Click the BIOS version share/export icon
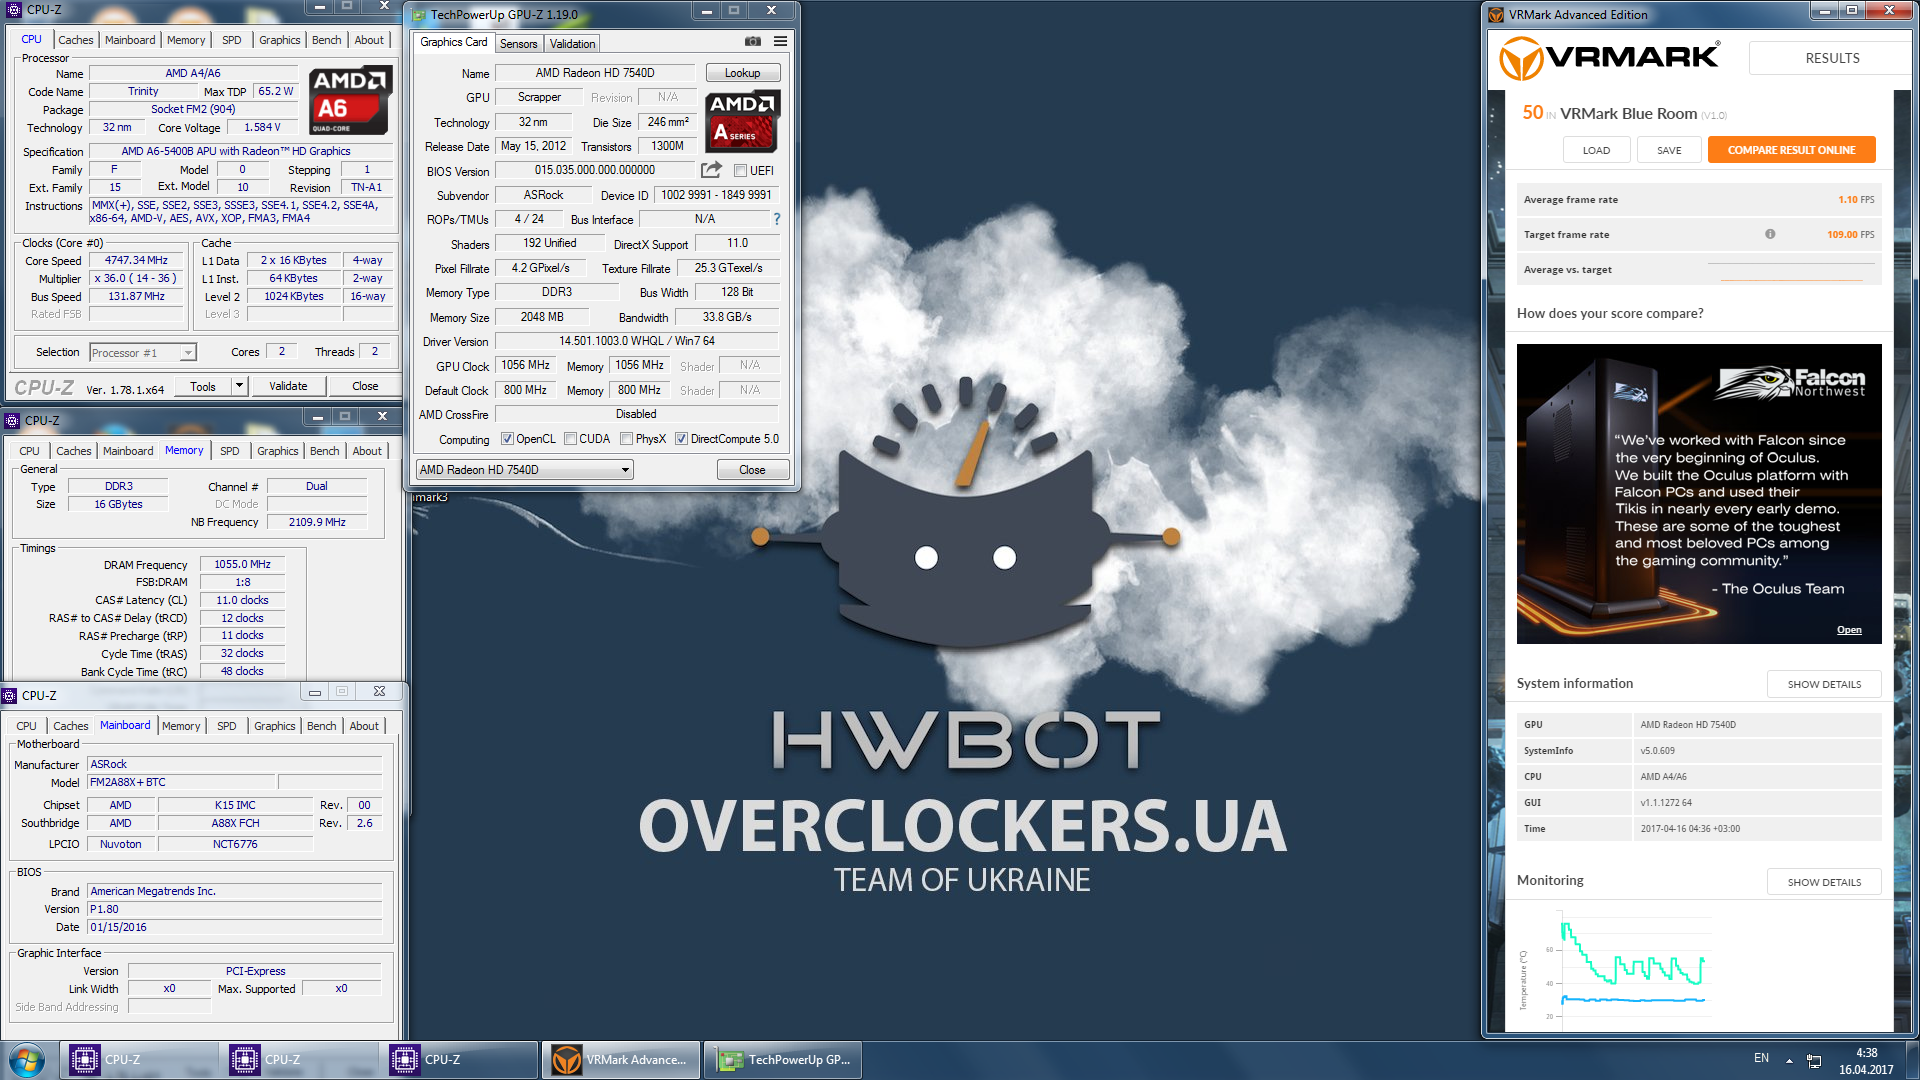Screen dimensions: 1920x1080 pos(711,170)
